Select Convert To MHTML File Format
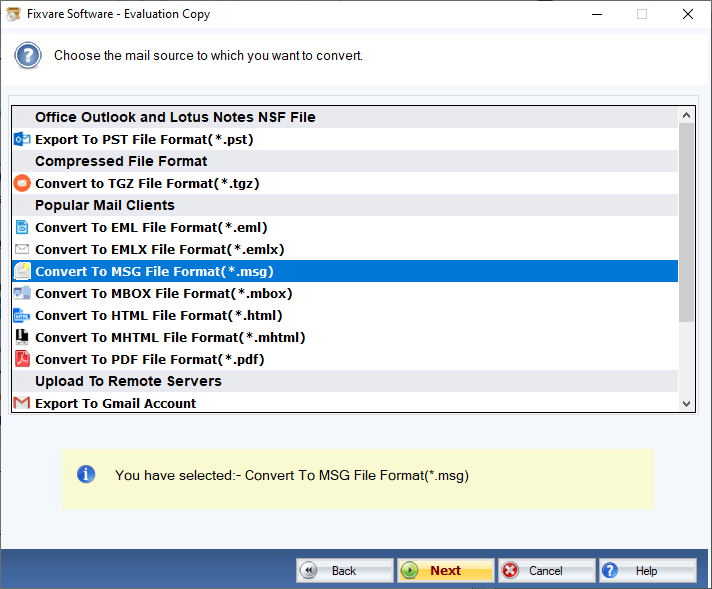Image resolution: width=712 pixels, height=589 pixels. point(345,337)
